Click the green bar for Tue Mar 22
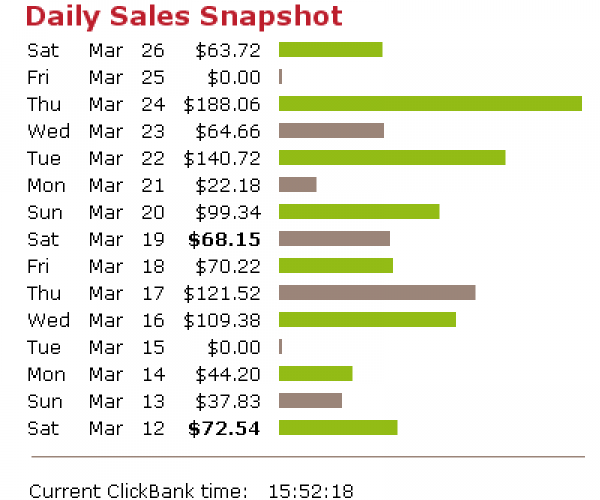Image resolution: width=600 pixels, height=500 pixels. click(392, 158)
